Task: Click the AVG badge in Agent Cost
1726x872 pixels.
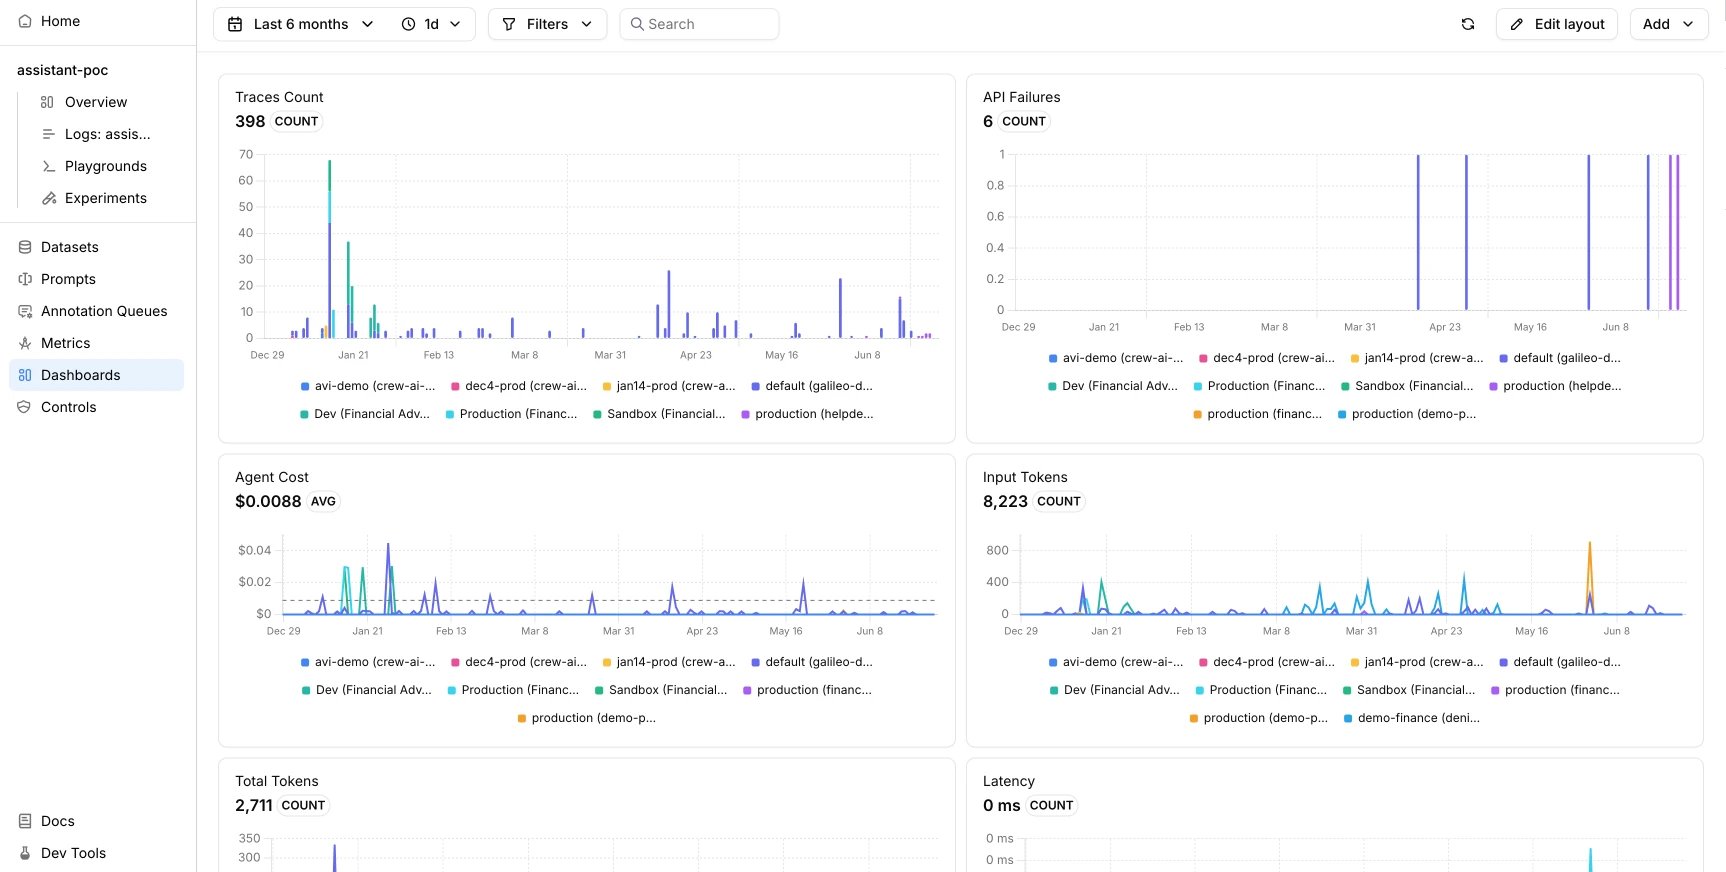Action: point(323,501)
